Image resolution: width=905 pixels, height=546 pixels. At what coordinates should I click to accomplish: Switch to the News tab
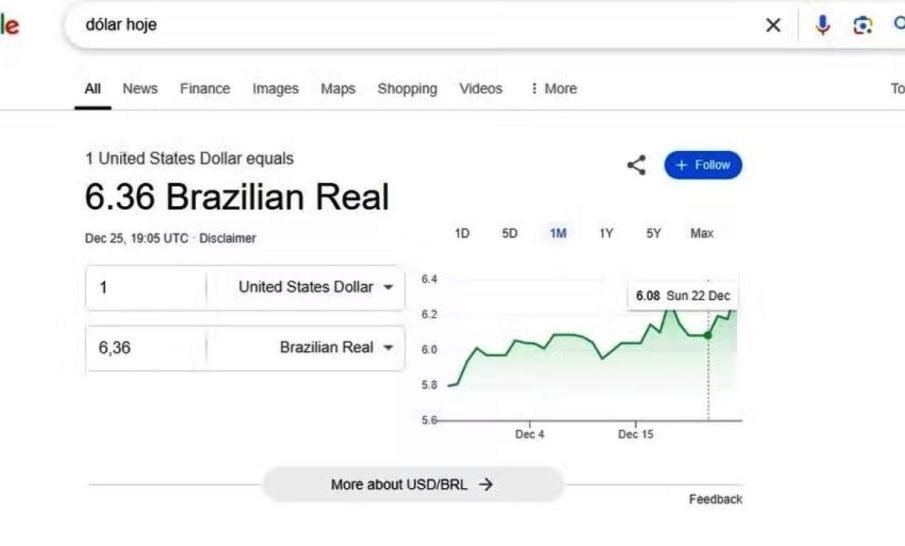pyautogui.click(x=140, y=89)
